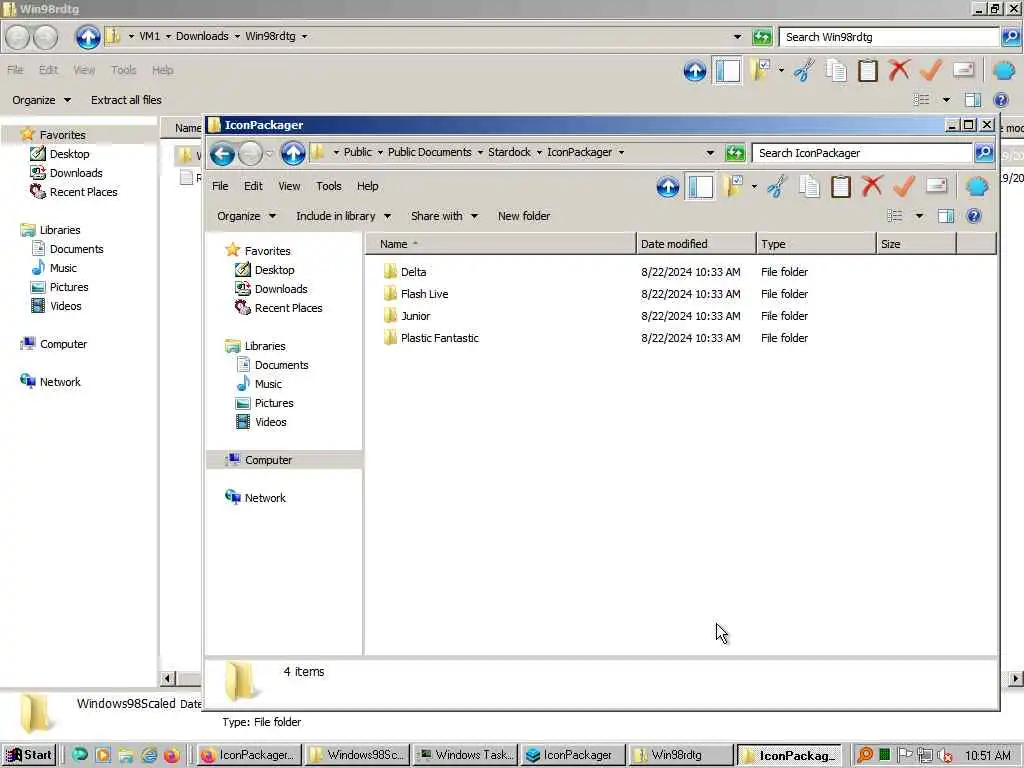1024x768 pixels.
Task: Open Organize dropdown in IconPackager window
Action: click(x=246, y=216)
